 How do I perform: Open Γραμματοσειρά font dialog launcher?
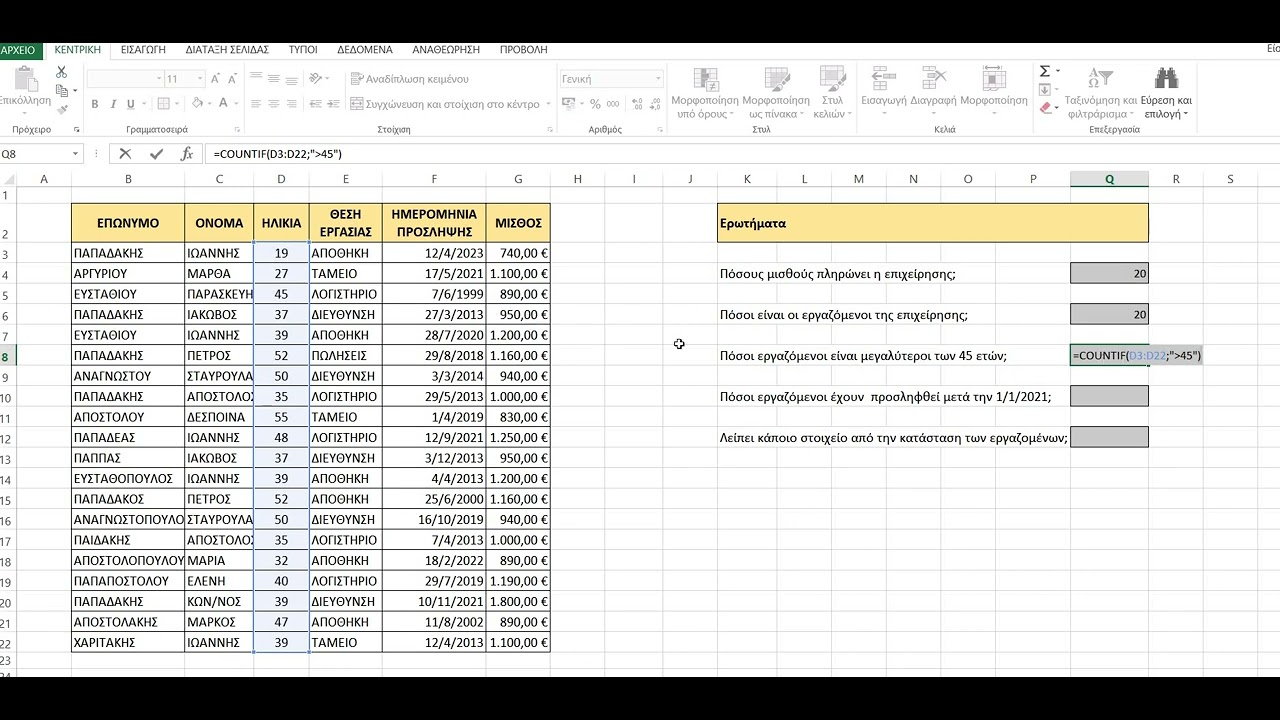tap(237, 130)
